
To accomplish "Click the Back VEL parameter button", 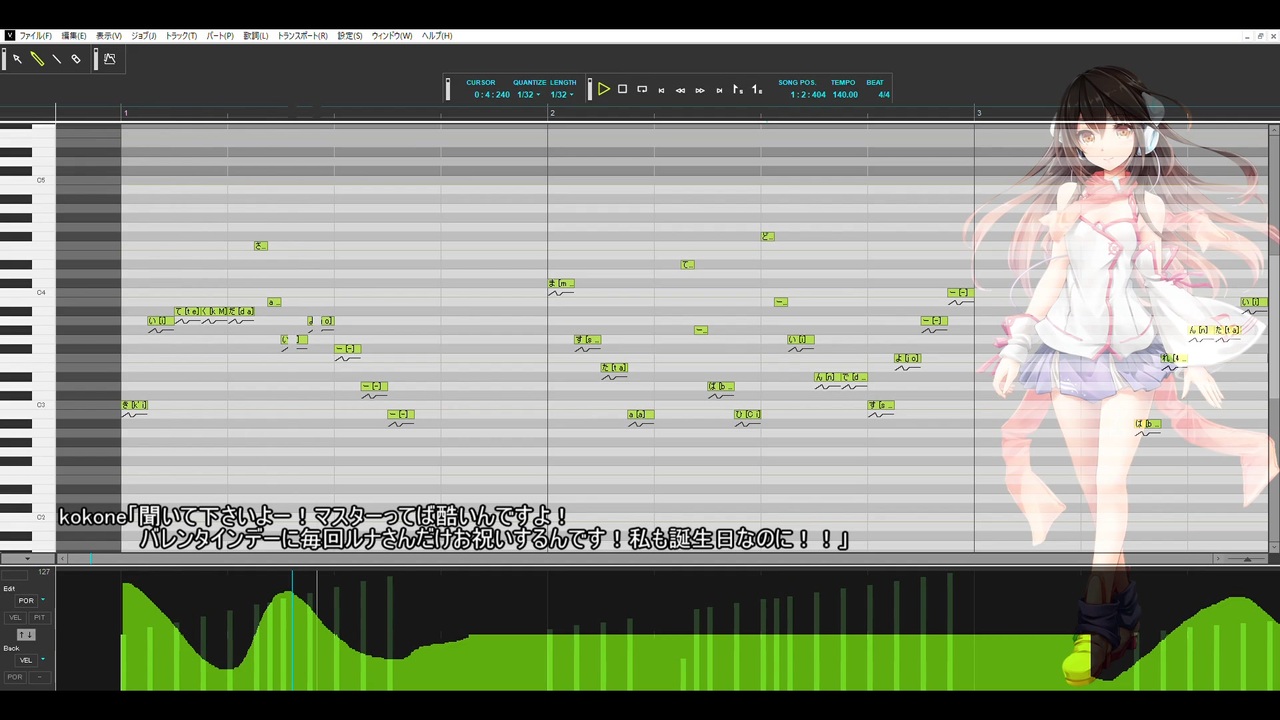I will click(26, 660).
